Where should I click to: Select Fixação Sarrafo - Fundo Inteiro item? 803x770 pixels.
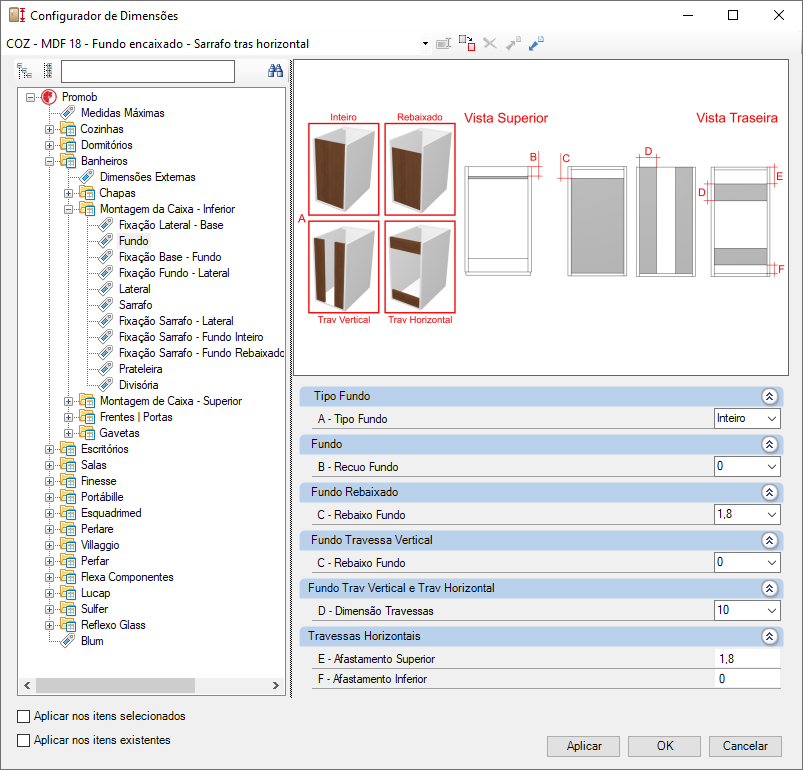pos(191,337)
